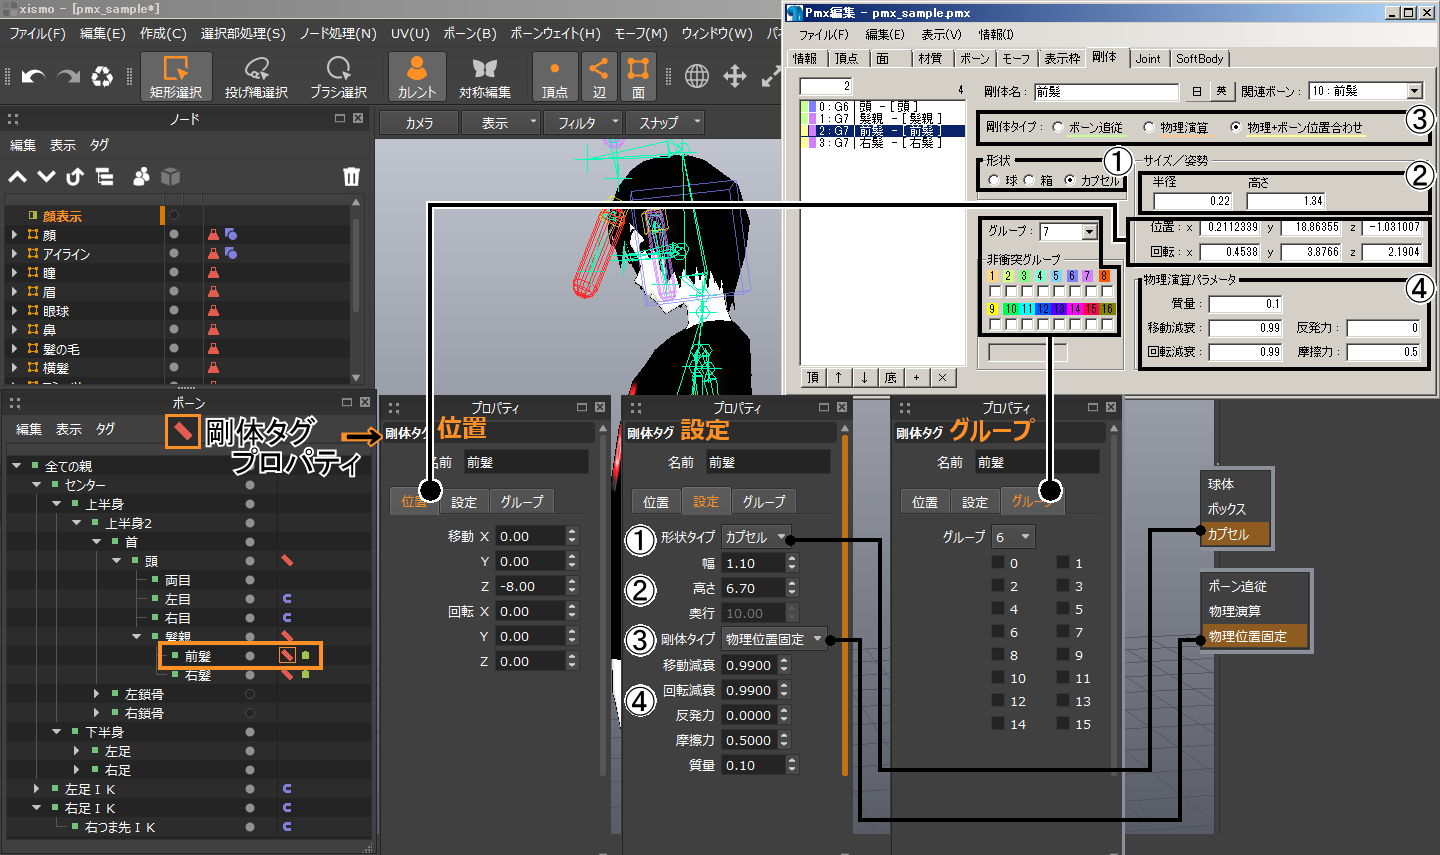Click the orange group 8 color label
Viewport: 1440px width, 855px height.
pyautogui.click(x=1104, y=276)
